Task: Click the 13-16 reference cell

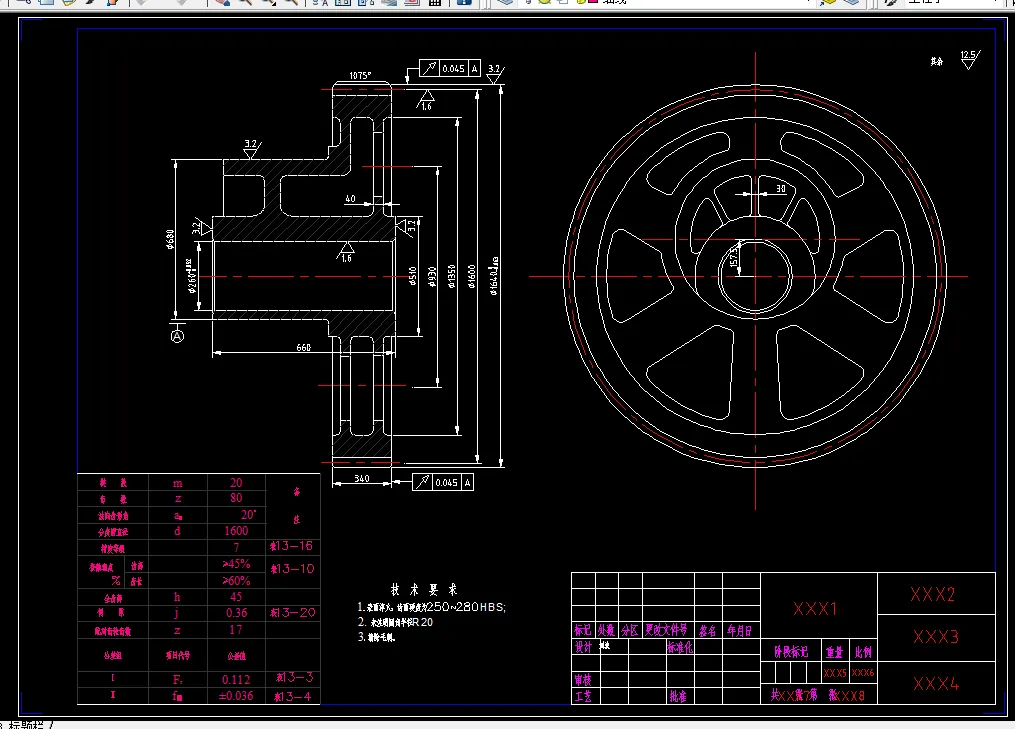Action: (292, 546)
